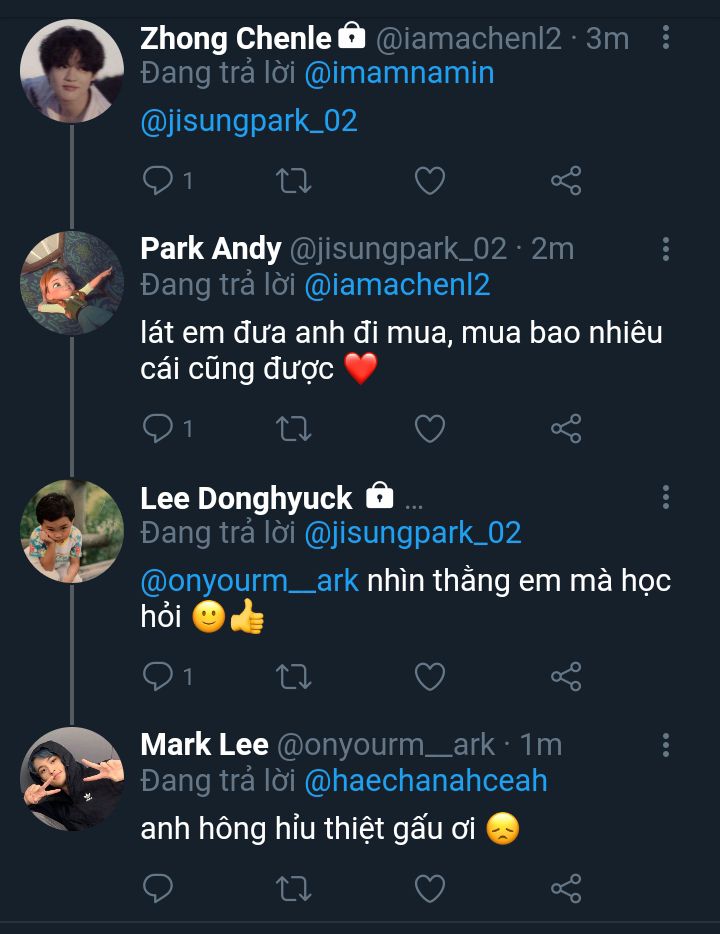The width and height of the screenshot is (720, 934).
Task: Retweet Lee Donghyuck's reply
Action: point(294,677)
